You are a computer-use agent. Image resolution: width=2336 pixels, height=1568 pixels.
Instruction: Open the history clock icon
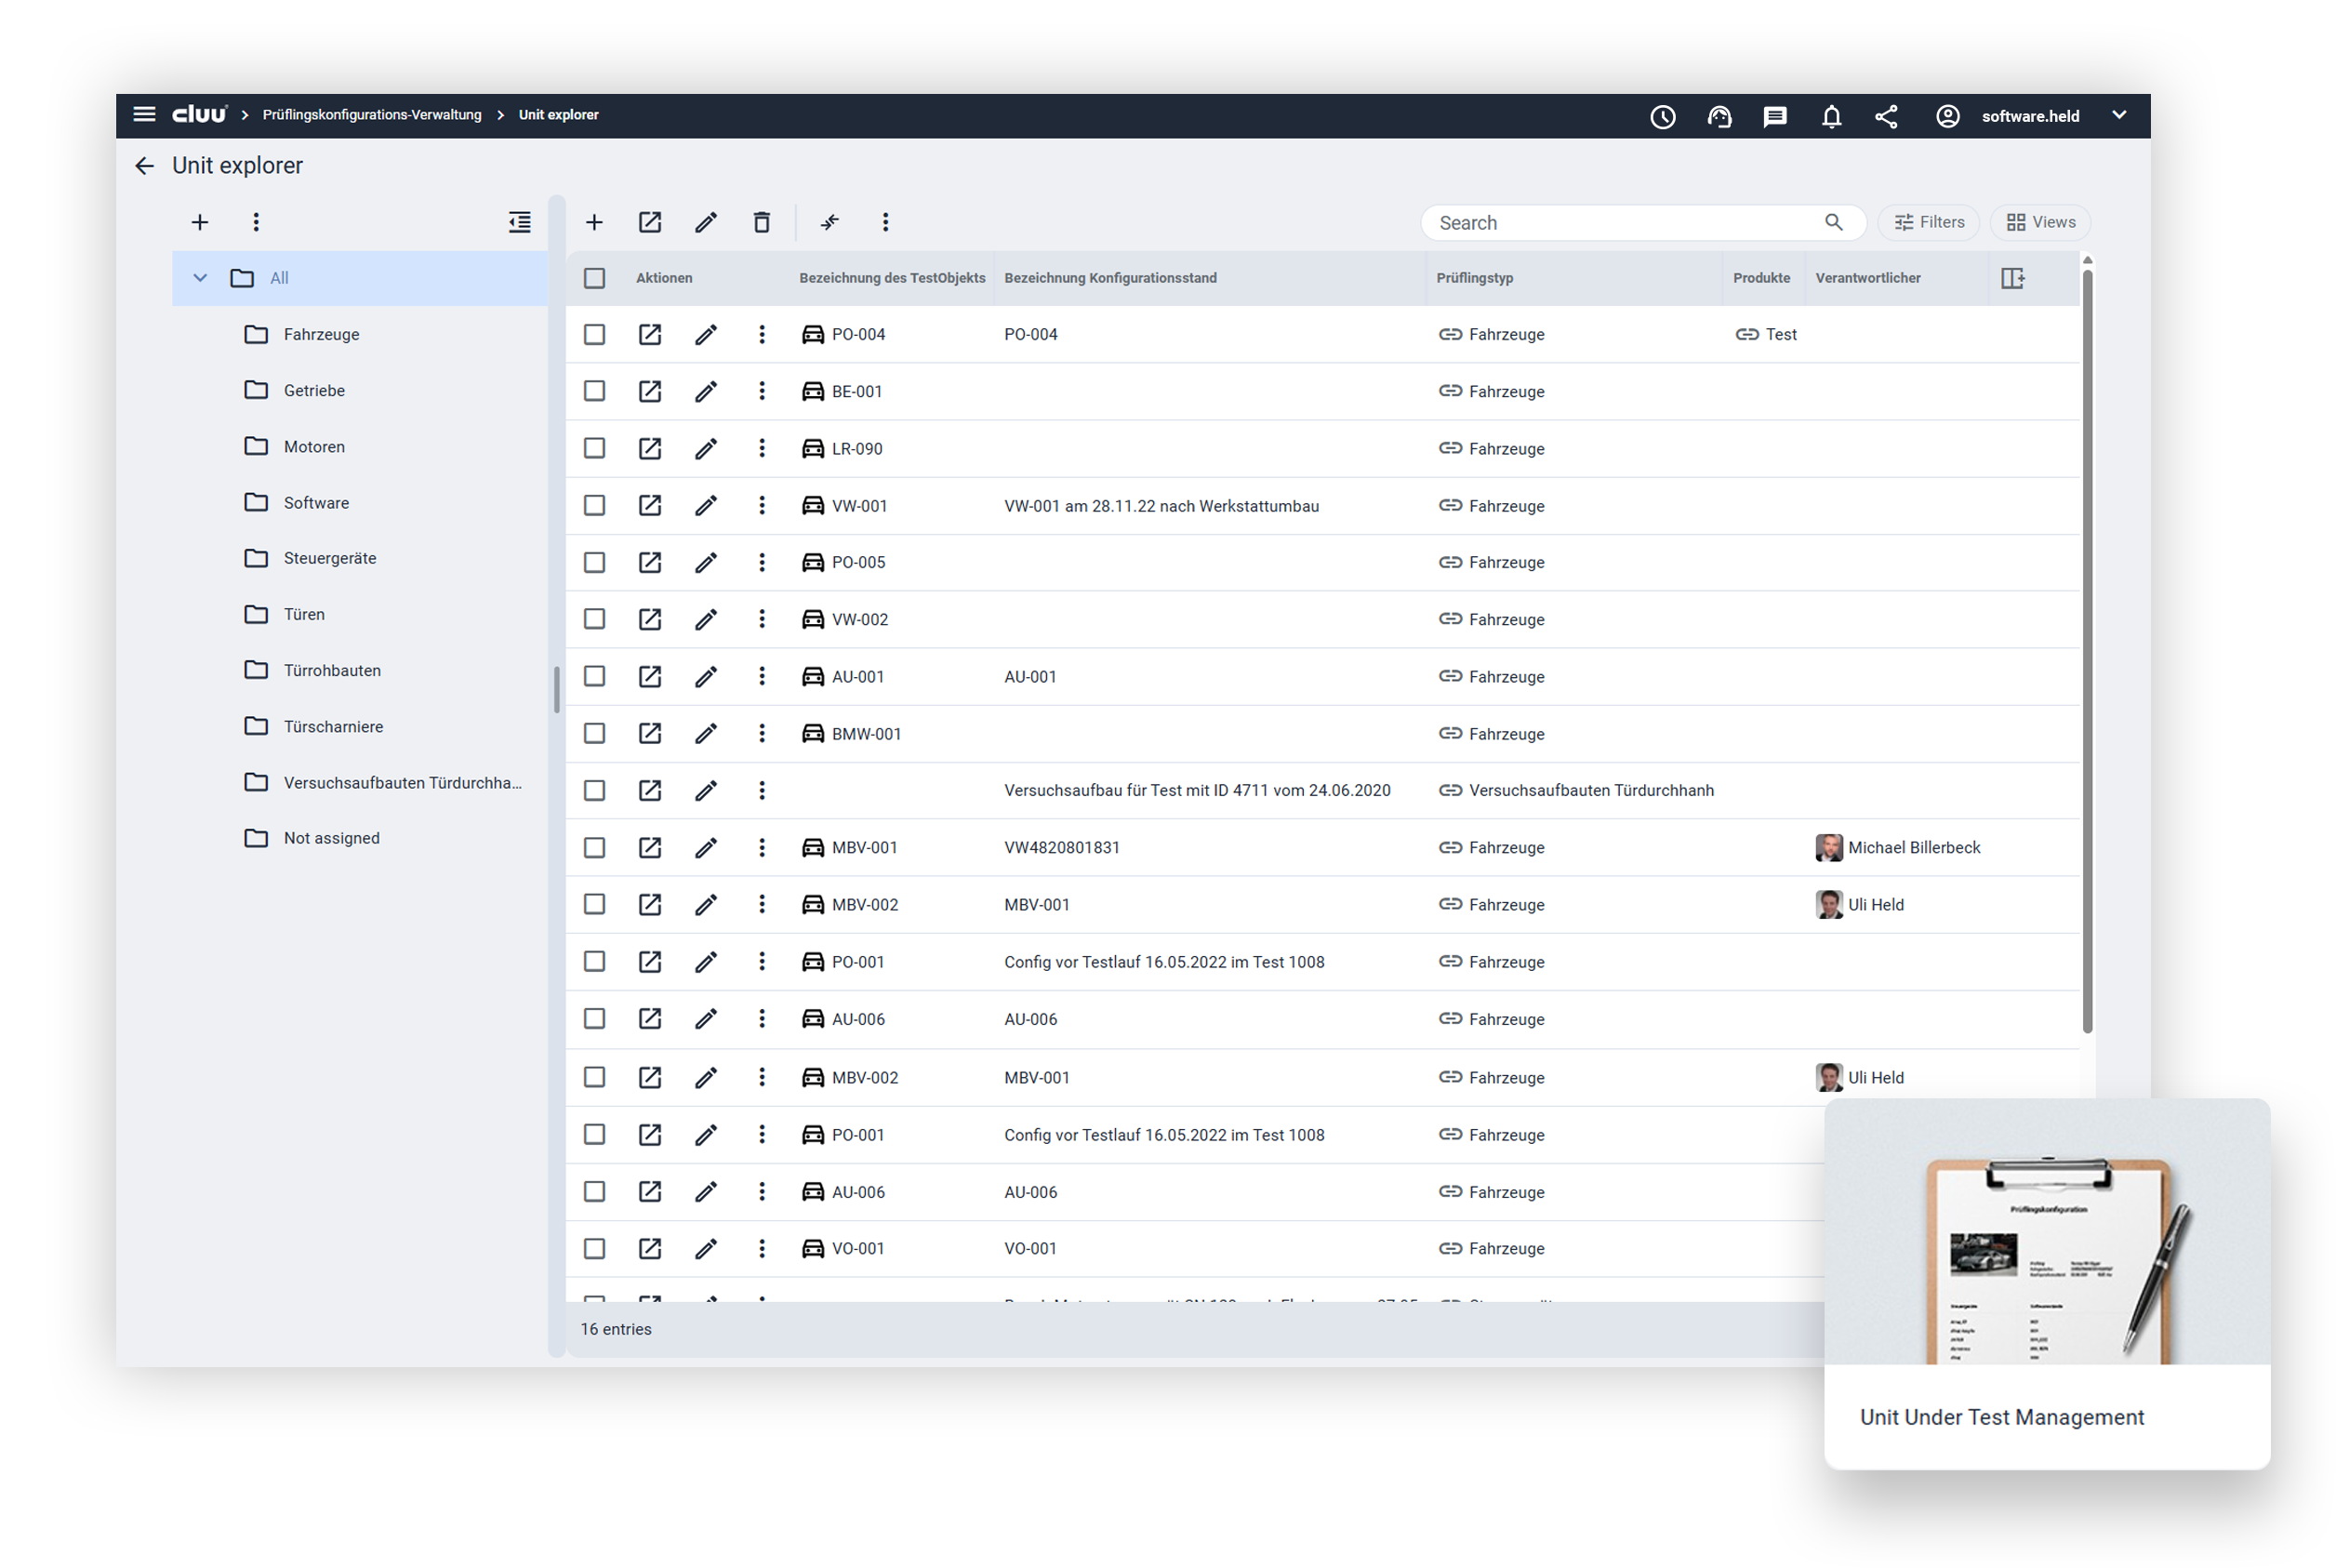[x=1662, y=116]
